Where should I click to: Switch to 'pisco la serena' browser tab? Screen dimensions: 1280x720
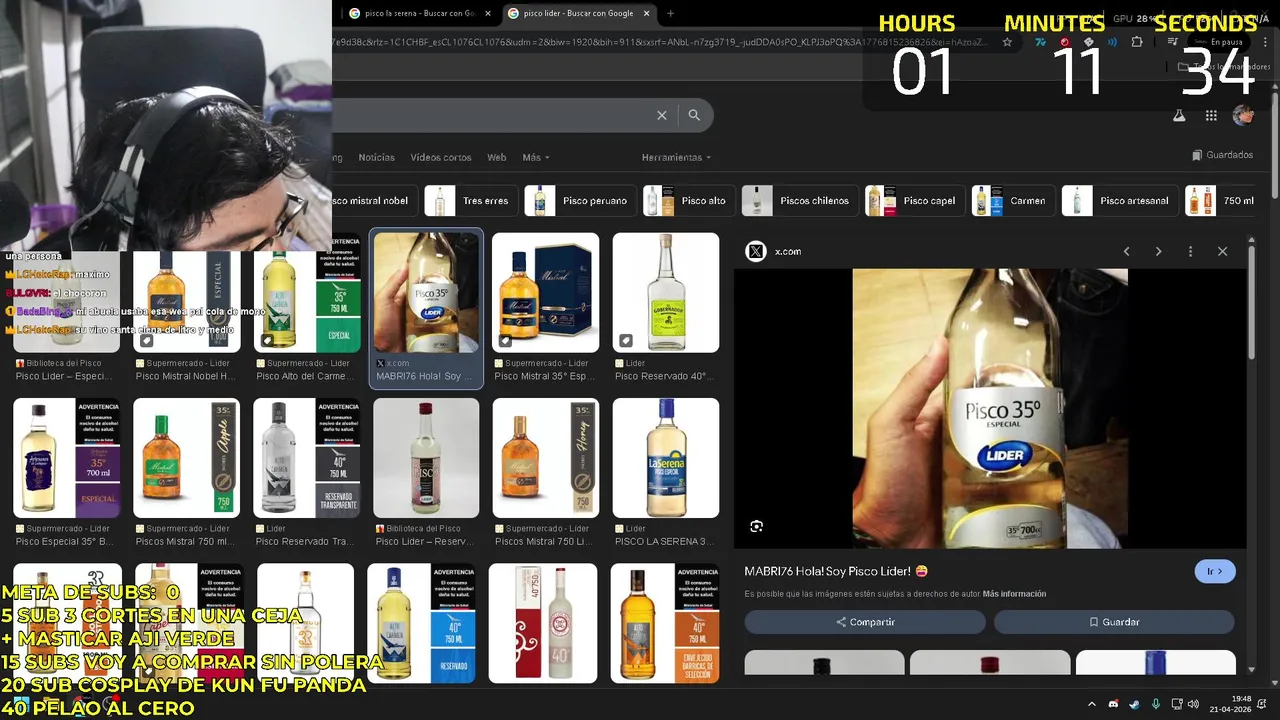[419, 14]
